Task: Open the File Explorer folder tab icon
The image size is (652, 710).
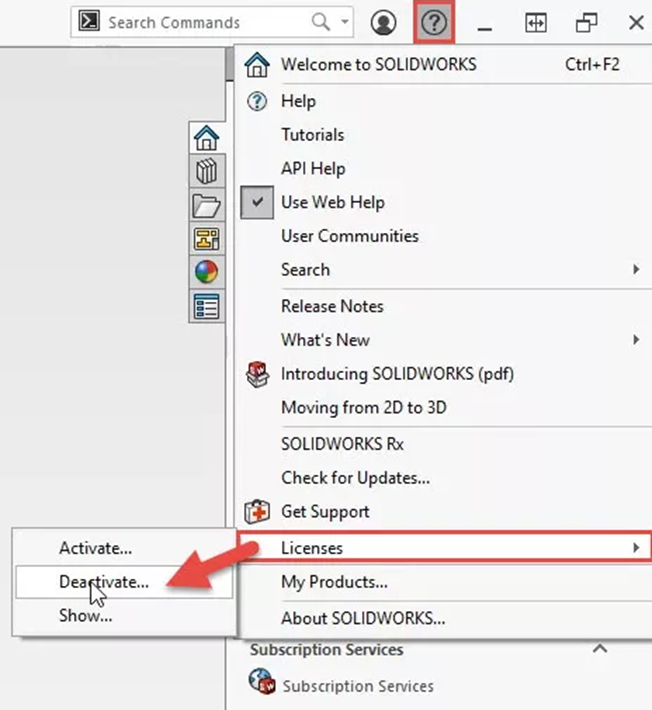Action: (206, 205)
